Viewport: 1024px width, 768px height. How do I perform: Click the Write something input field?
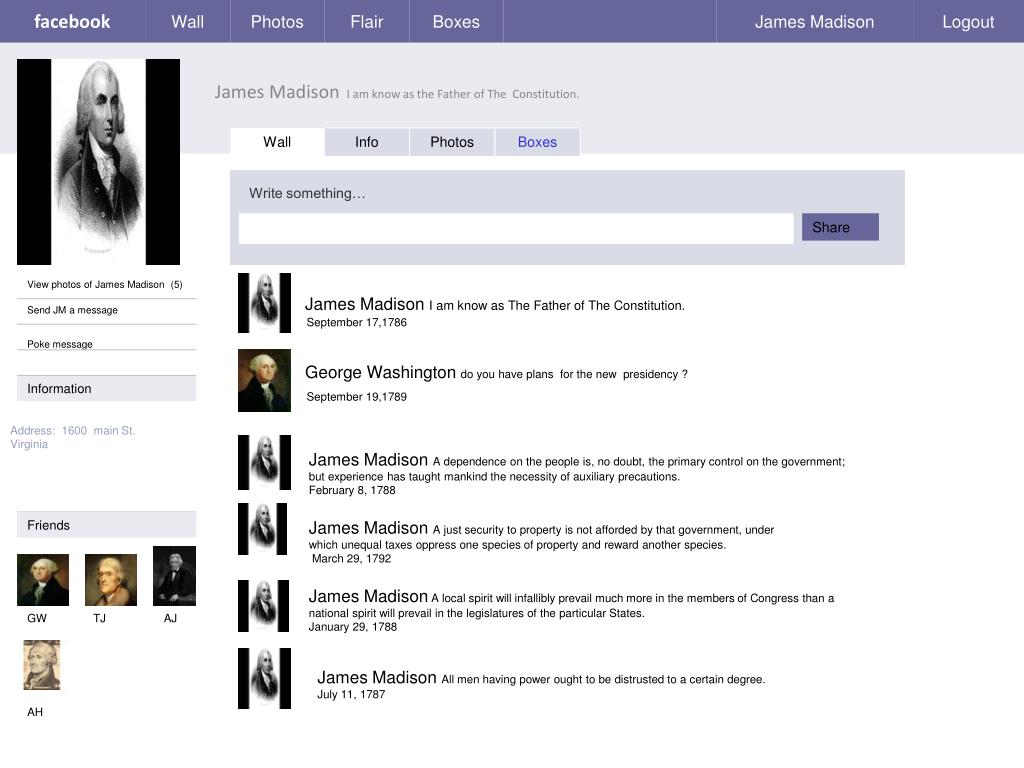pyautogui.click(x=516, y=229)
